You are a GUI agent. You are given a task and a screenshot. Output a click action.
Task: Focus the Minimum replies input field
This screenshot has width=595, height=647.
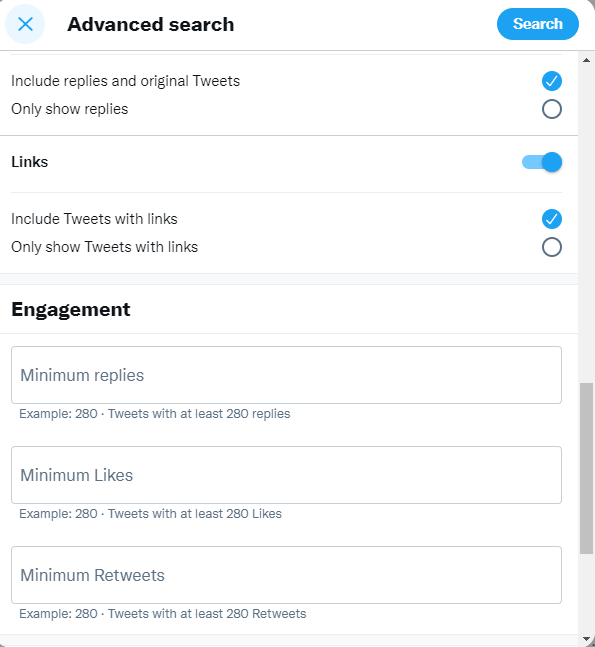click(x=286, y=375)
